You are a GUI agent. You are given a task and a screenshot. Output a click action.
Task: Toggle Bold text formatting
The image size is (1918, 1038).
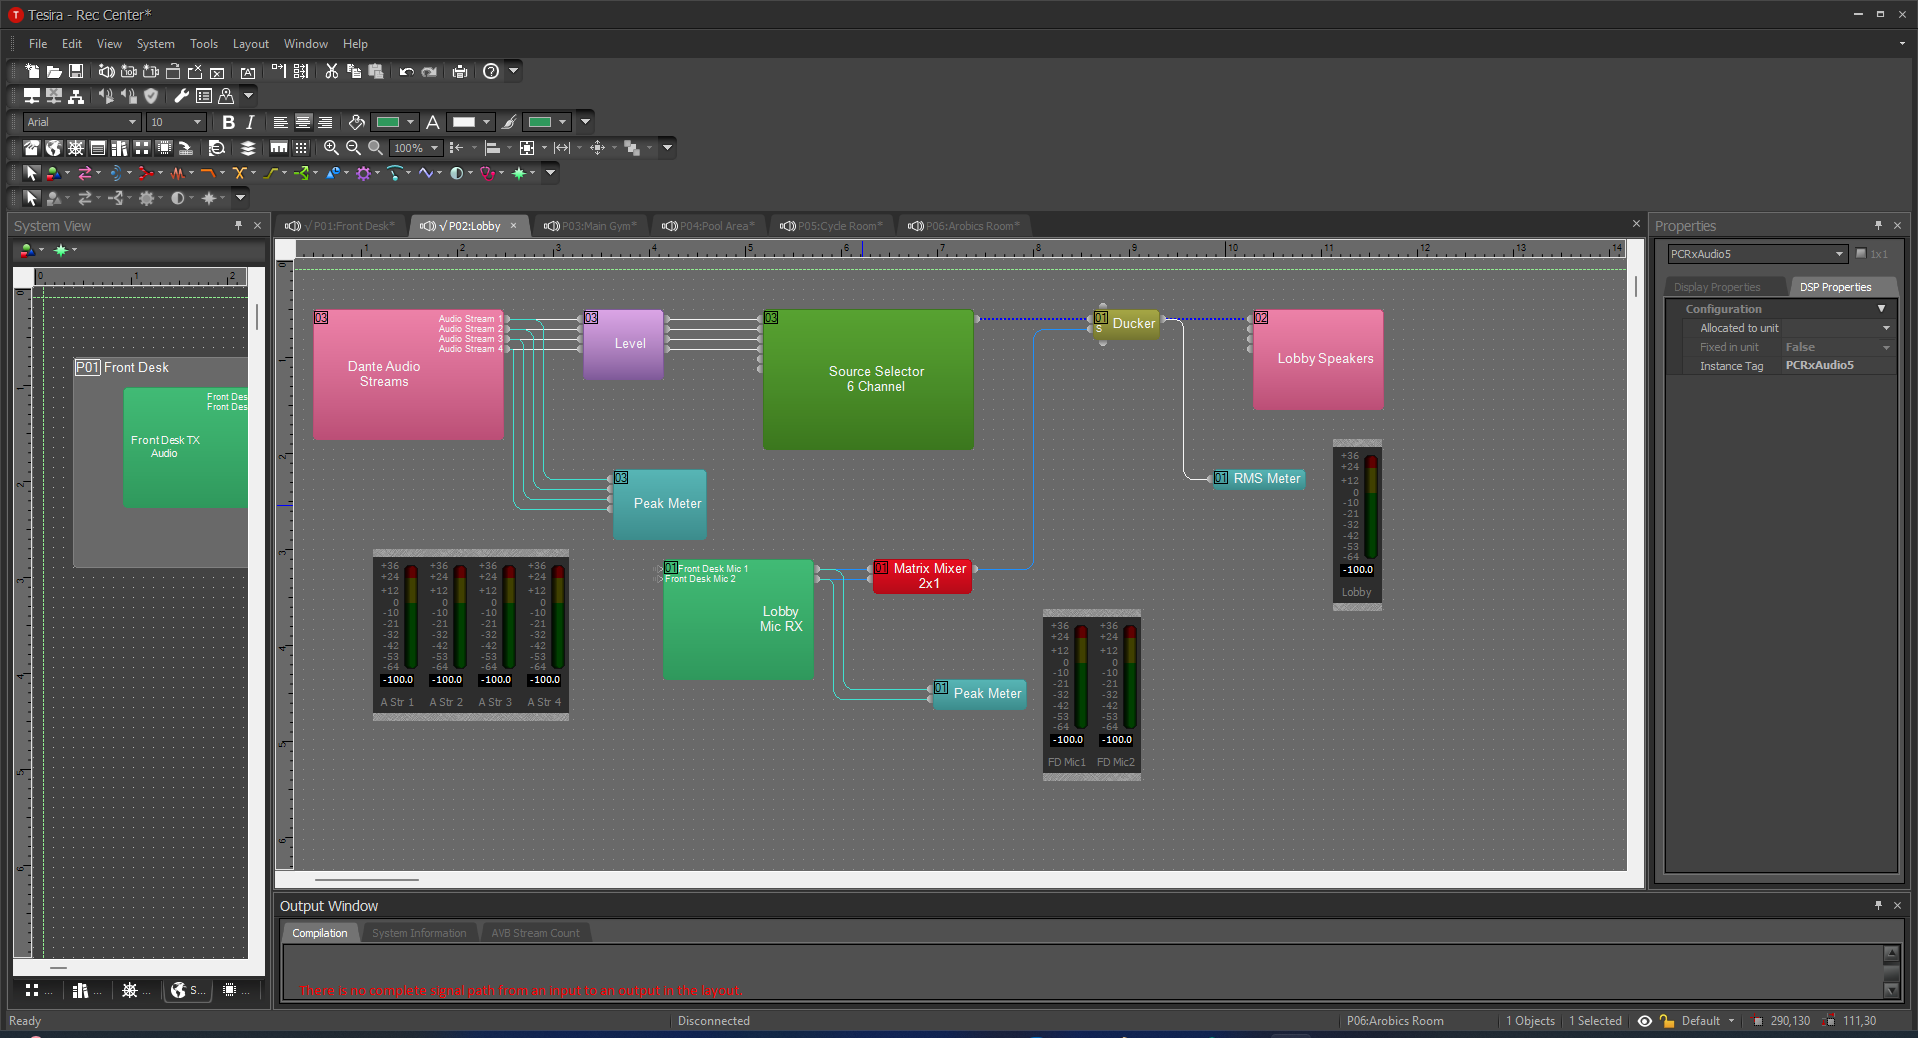[x=228, y=122]
